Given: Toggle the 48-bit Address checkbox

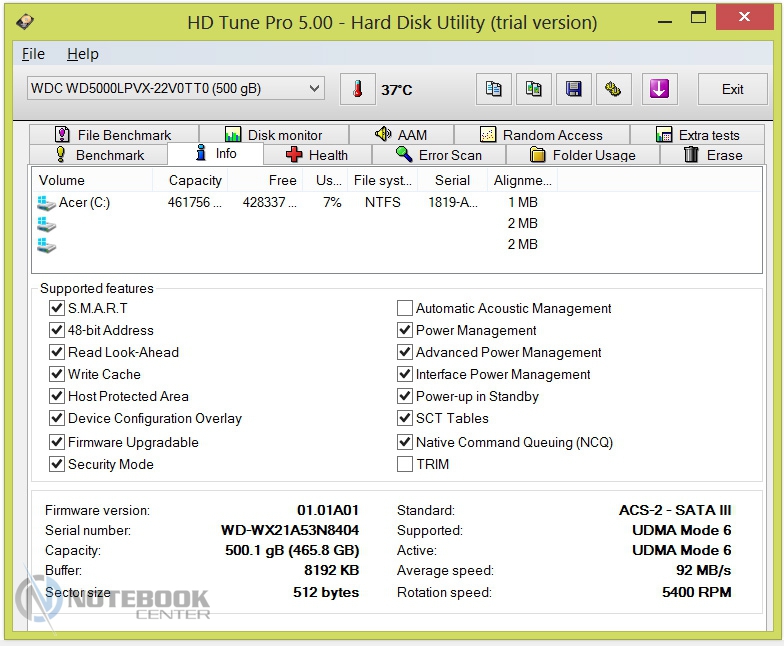Looking at the screenshot, I should [x=56, y=330].
